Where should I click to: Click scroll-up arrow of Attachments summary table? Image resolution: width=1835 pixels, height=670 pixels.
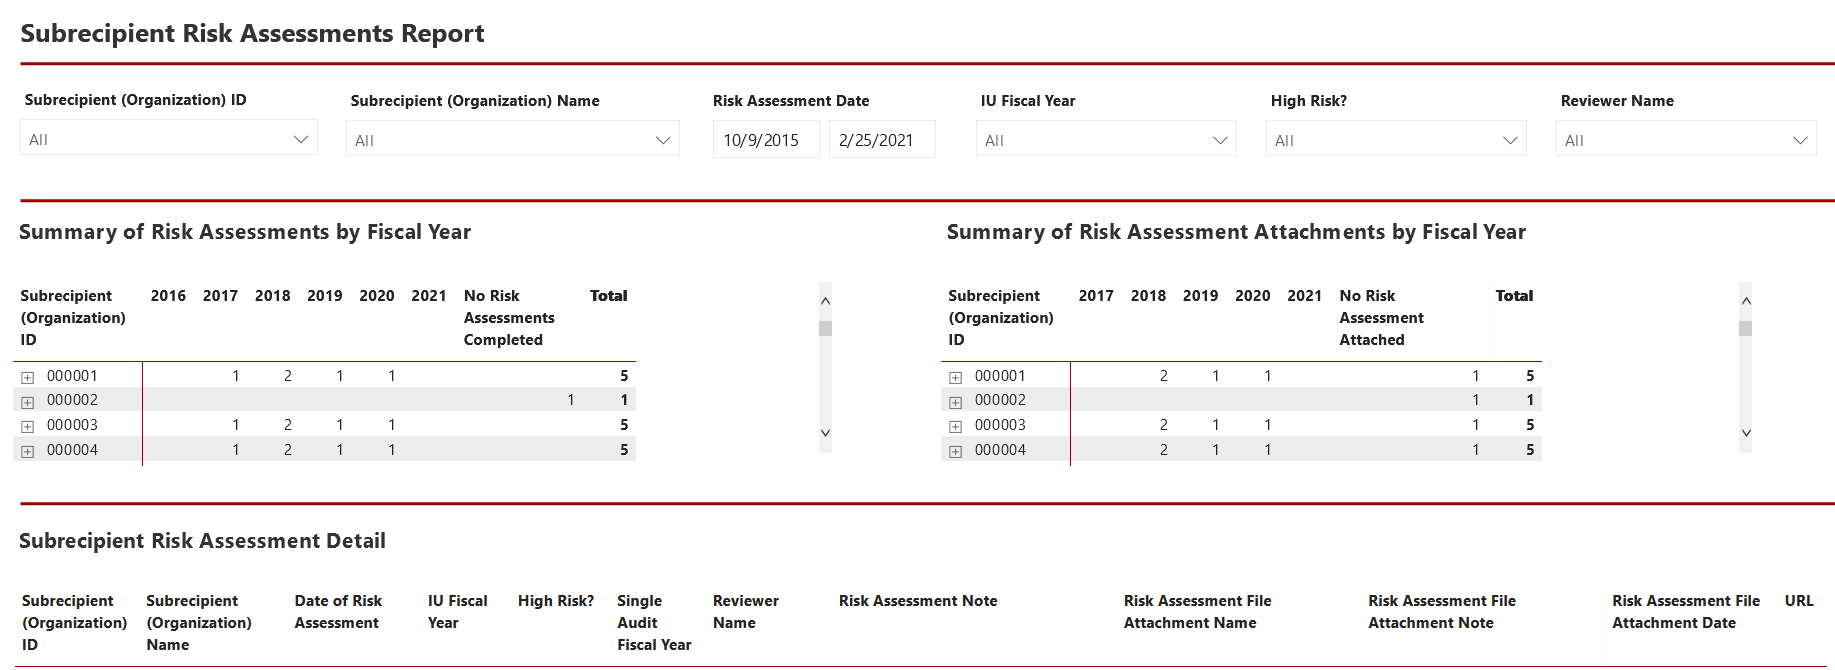tap(1745, 301)
